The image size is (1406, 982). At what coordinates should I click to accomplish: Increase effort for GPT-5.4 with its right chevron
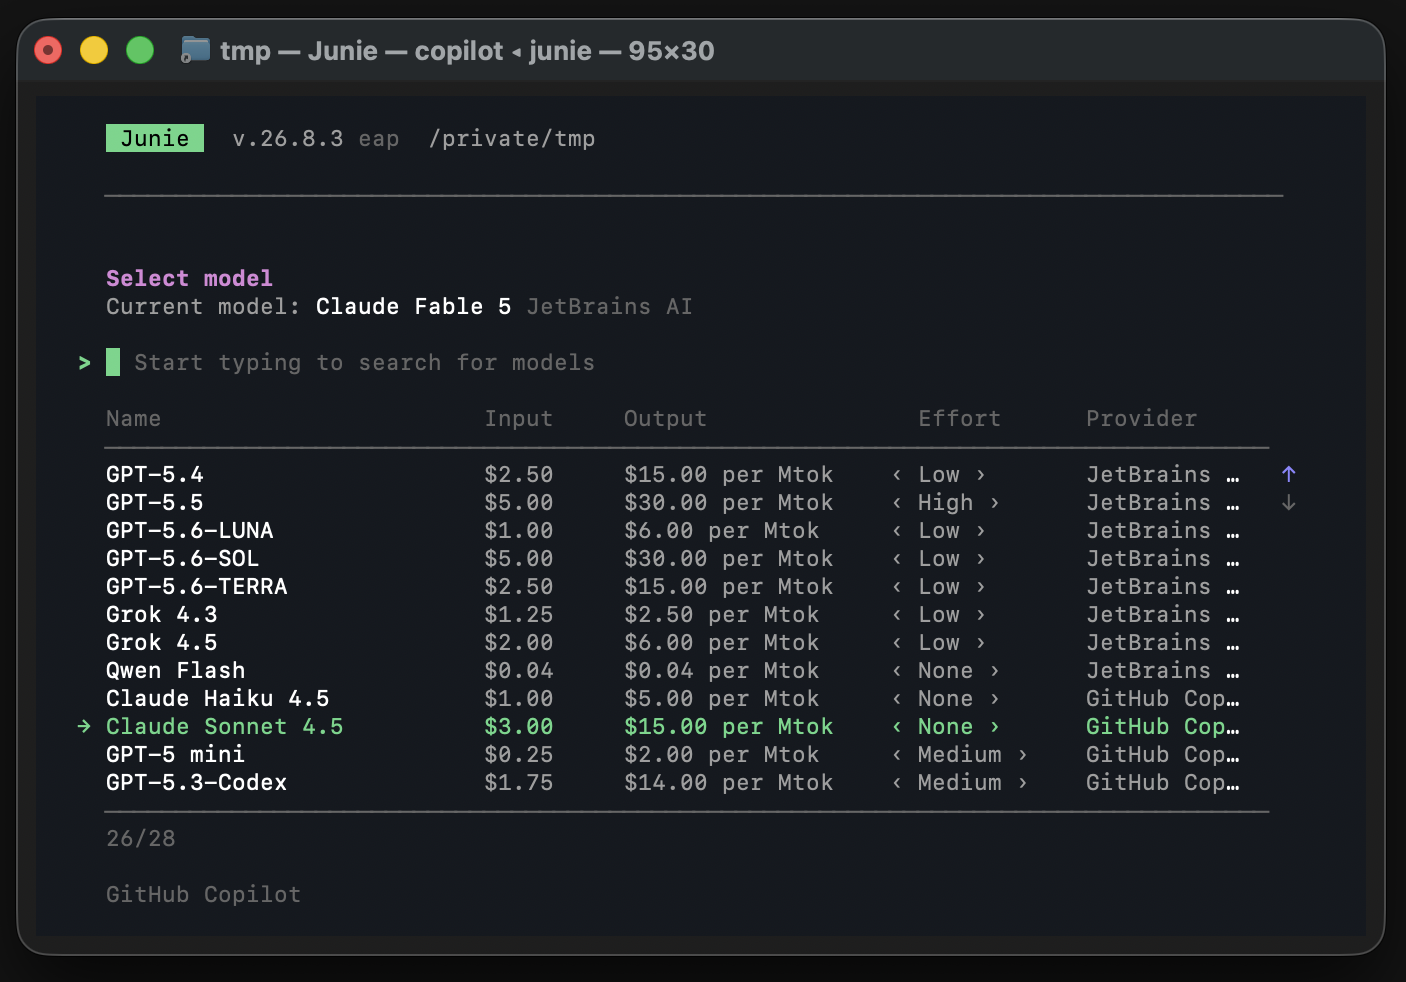[x=981, y=475]
